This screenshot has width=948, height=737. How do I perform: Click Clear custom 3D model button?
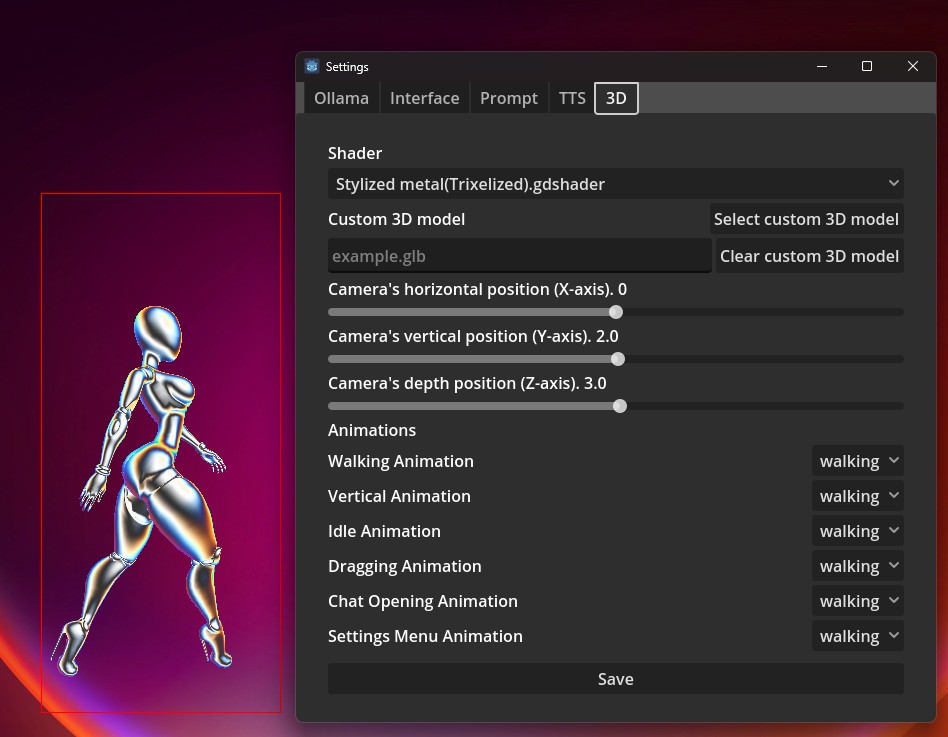coord(809,256)
